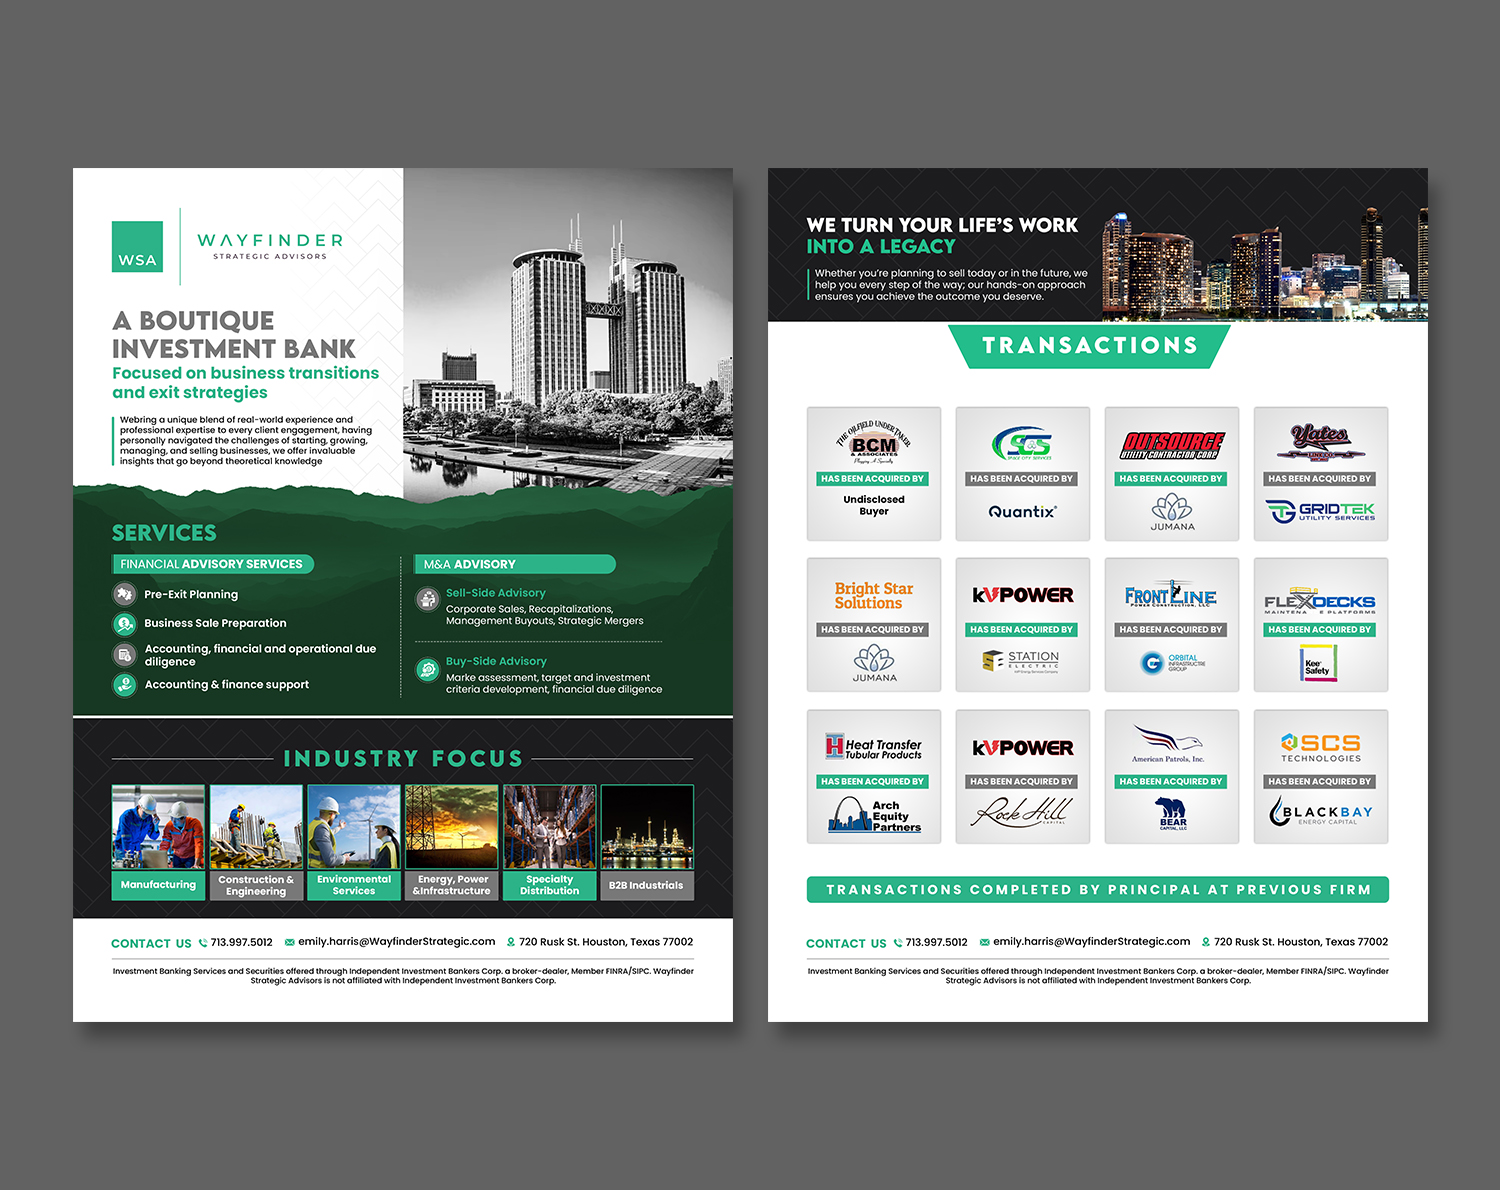Click the 'Undisclosed Buyer' text
The height and width of the screenshot is (1190, 1500).
tap(874, 505)
